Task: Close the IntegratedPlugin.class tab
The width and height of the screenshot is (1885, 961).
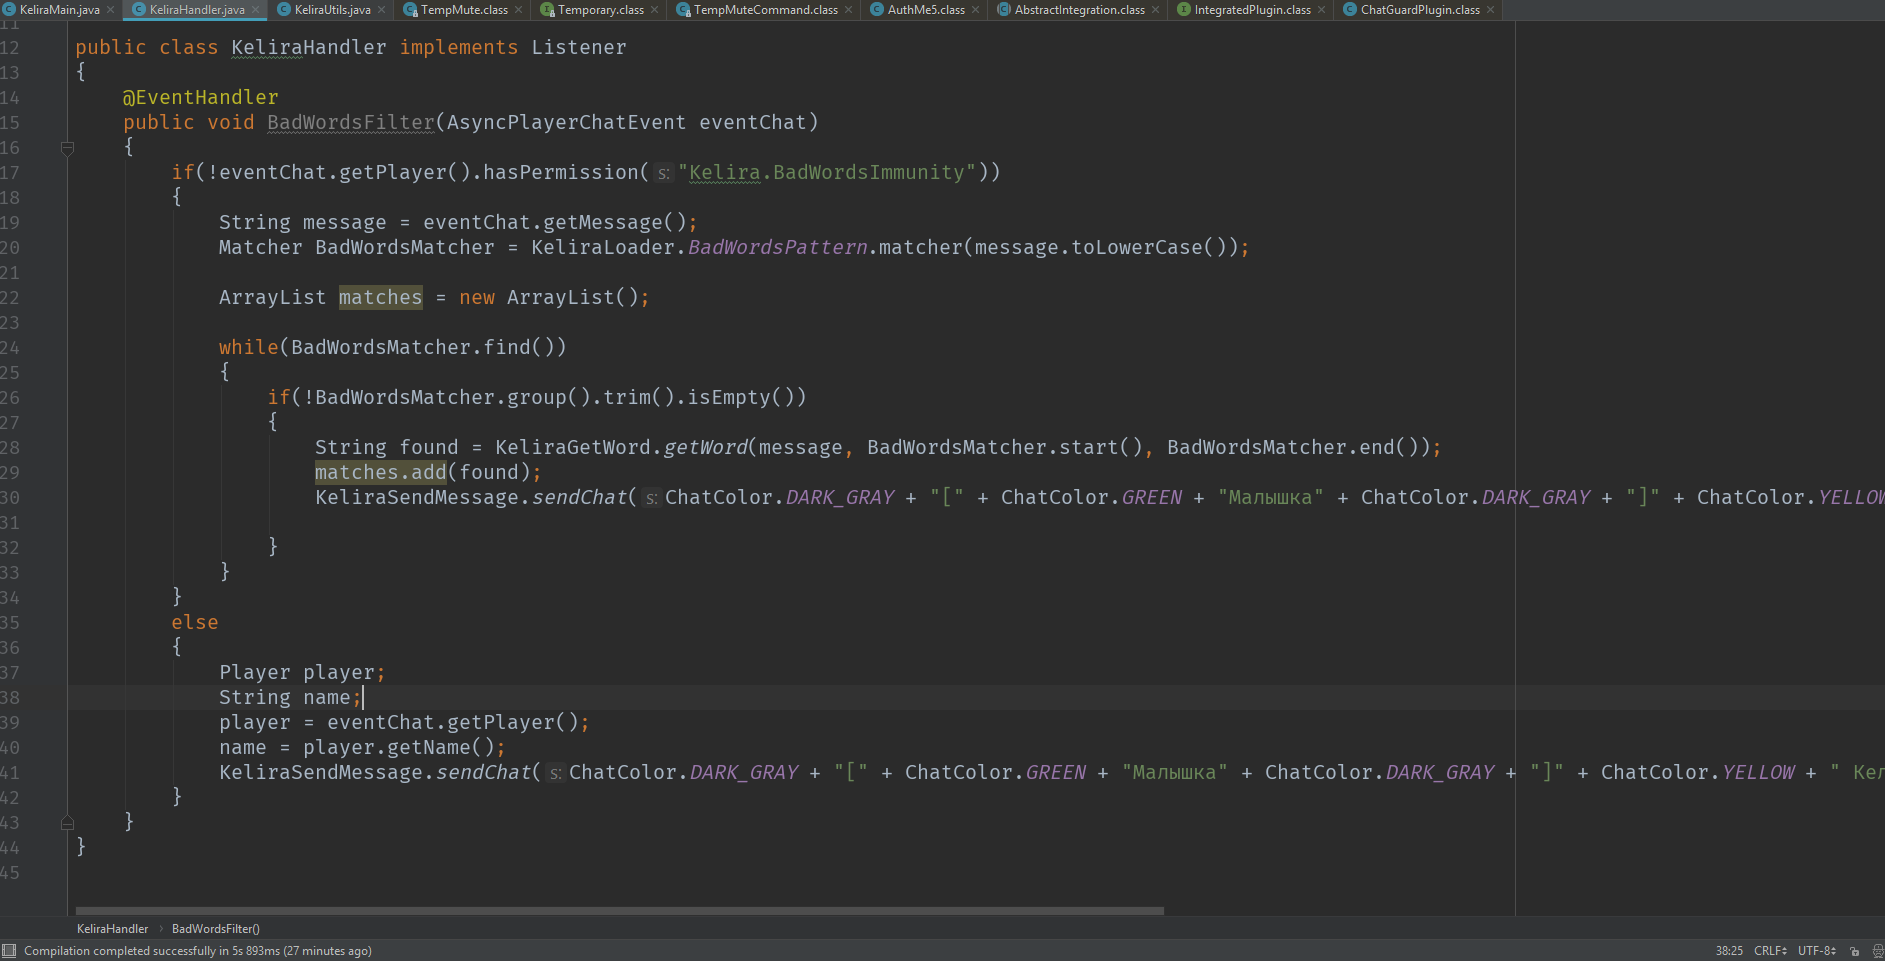Action: click(1321, 10)
